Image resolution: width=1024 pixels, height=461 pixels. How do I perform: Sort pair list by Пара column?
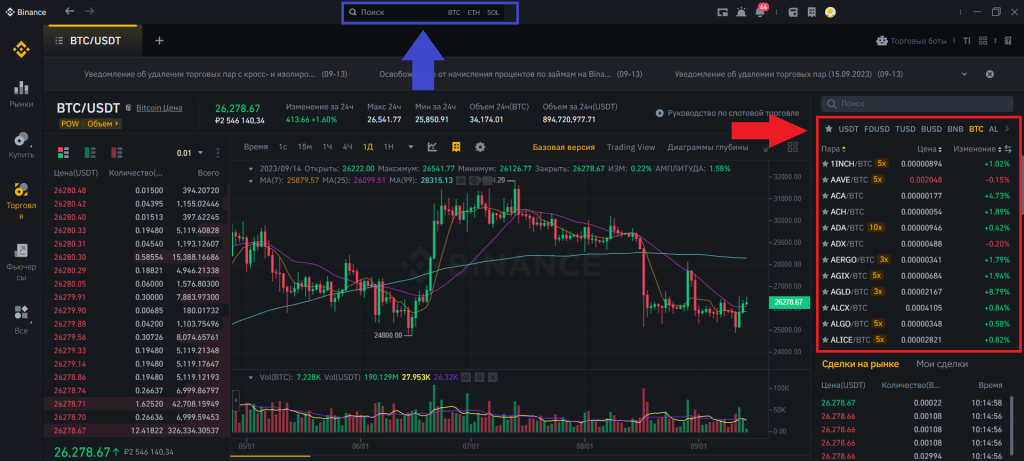[x=833, y=149]
